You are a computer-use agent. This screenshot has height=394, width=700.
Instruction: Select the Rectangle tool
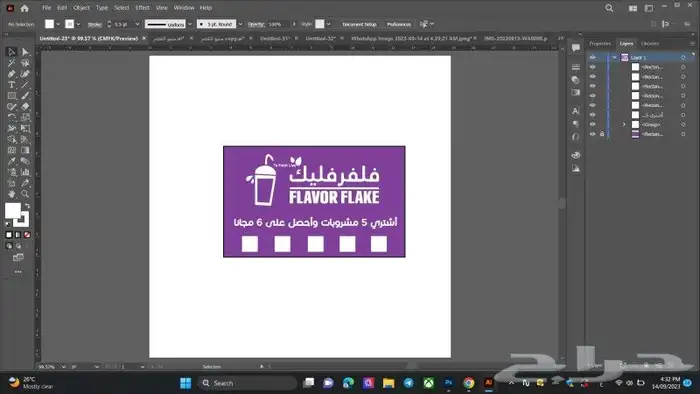tap(12, 95)
